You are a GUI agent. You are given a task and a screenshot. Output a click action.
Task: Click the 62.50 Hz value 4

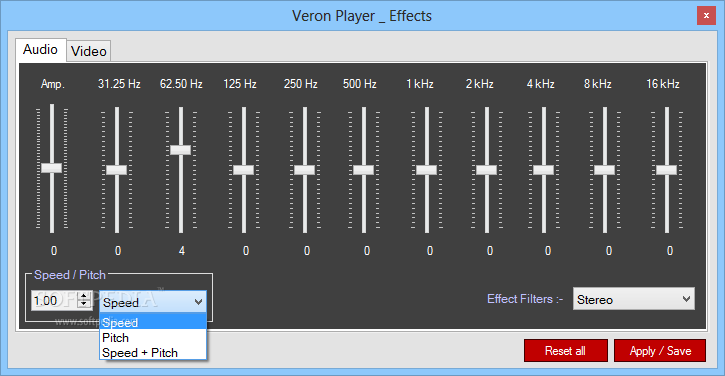pos(182,251)
